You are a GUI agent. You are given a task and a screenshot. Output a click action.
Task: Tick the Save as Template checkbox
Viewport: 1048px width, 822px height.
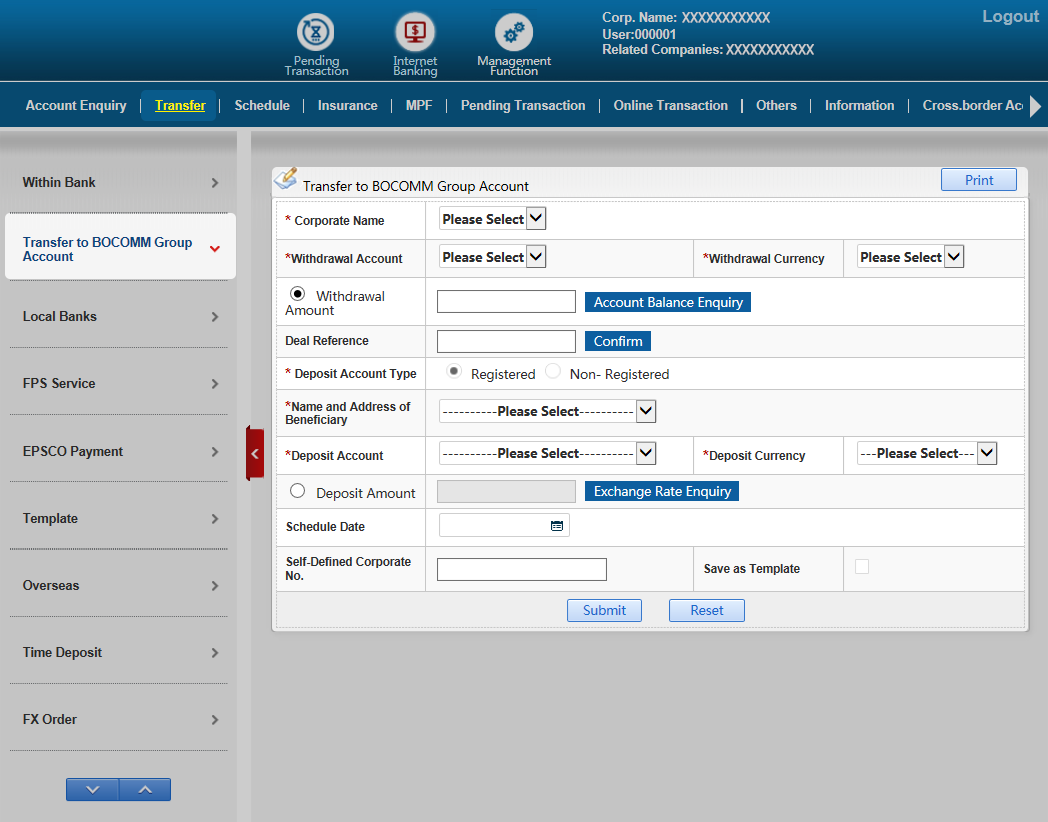tap(862, 567)
